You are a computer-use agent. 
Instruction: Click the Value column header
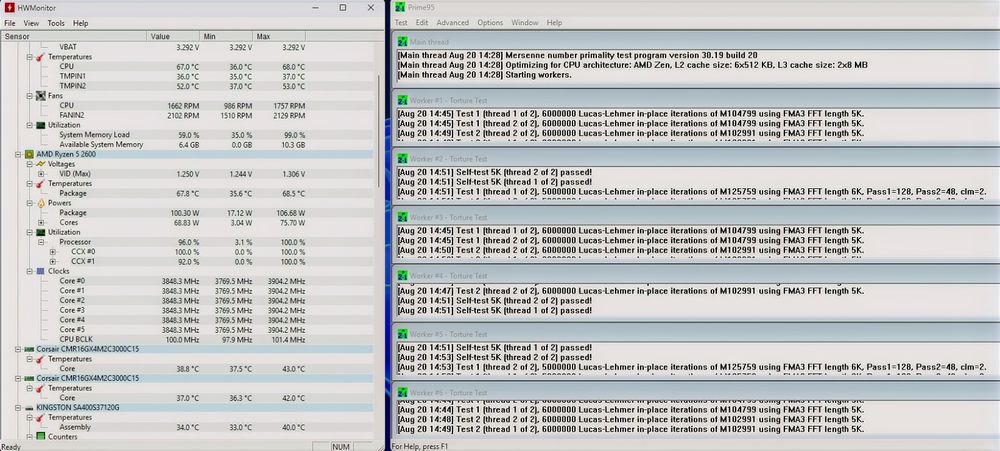coord(173,36)
